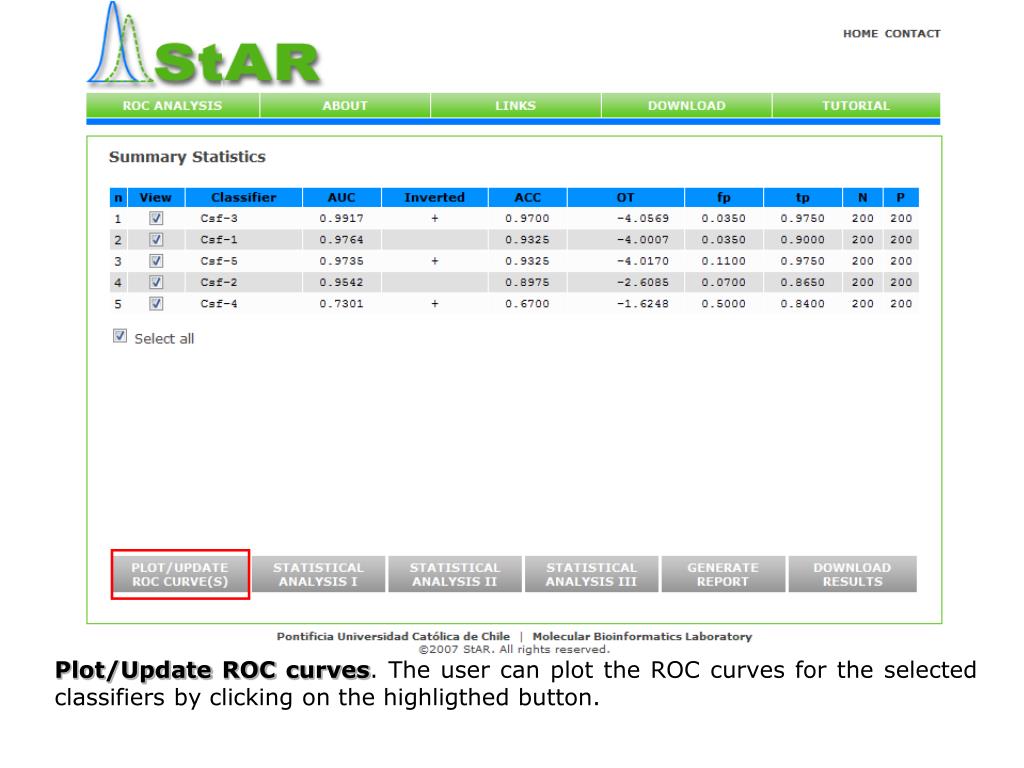Toggle the view checkbox for Csf-4
Screen dimensions: 1024x768
click(156, 304)
